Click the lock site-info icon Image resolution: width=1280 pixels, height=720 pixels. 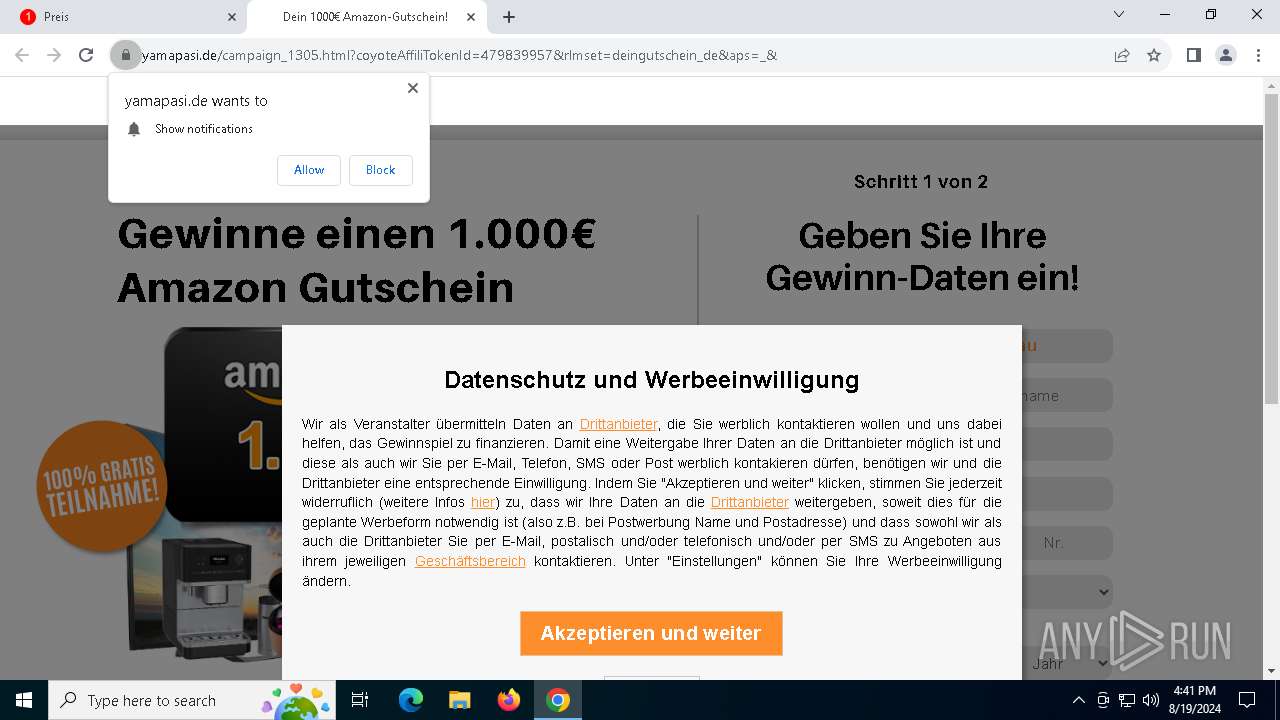pyautogui.click(x=126, y=55)
